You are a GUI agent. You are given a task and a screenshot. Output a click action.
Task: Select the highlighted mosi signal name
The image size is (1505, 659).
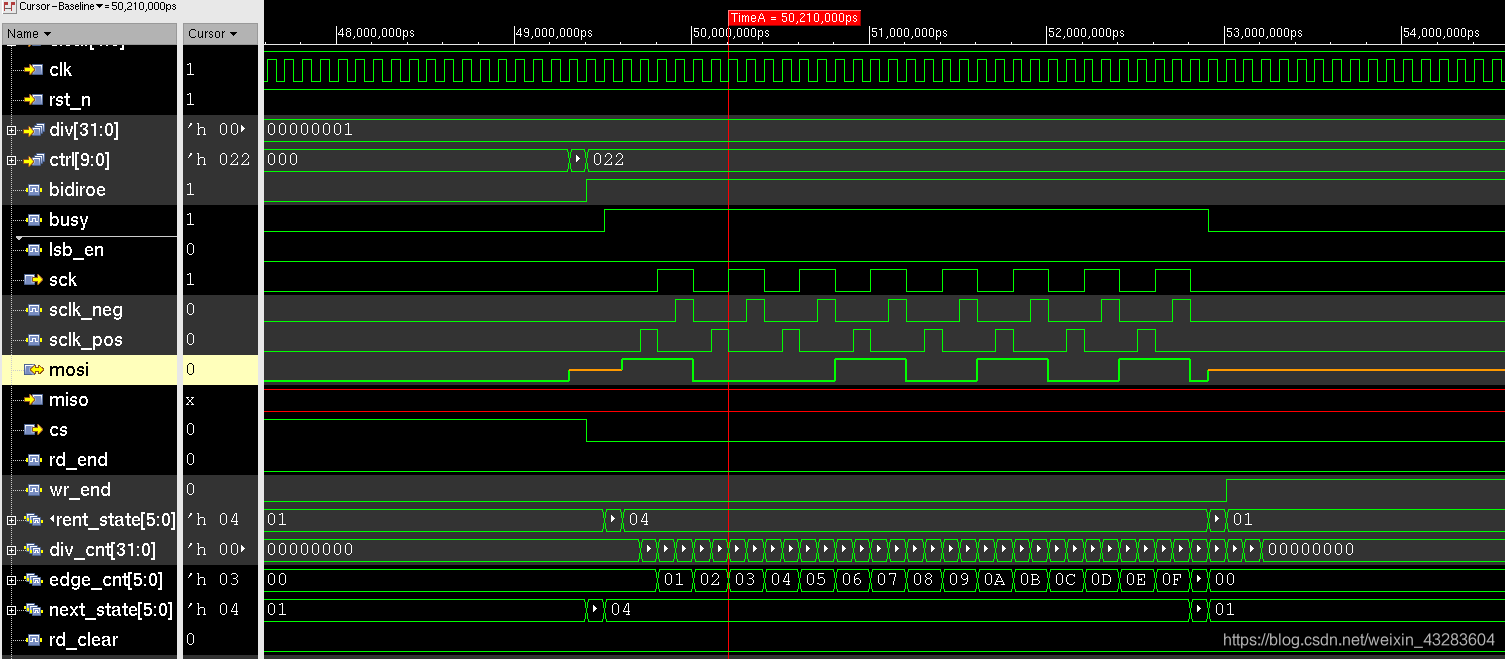(69, 370)
